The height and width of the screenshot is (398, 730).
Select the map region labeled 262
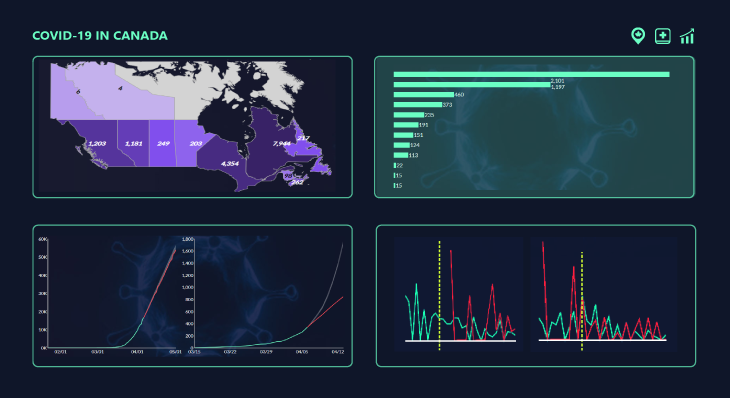[x=297, y=182]
